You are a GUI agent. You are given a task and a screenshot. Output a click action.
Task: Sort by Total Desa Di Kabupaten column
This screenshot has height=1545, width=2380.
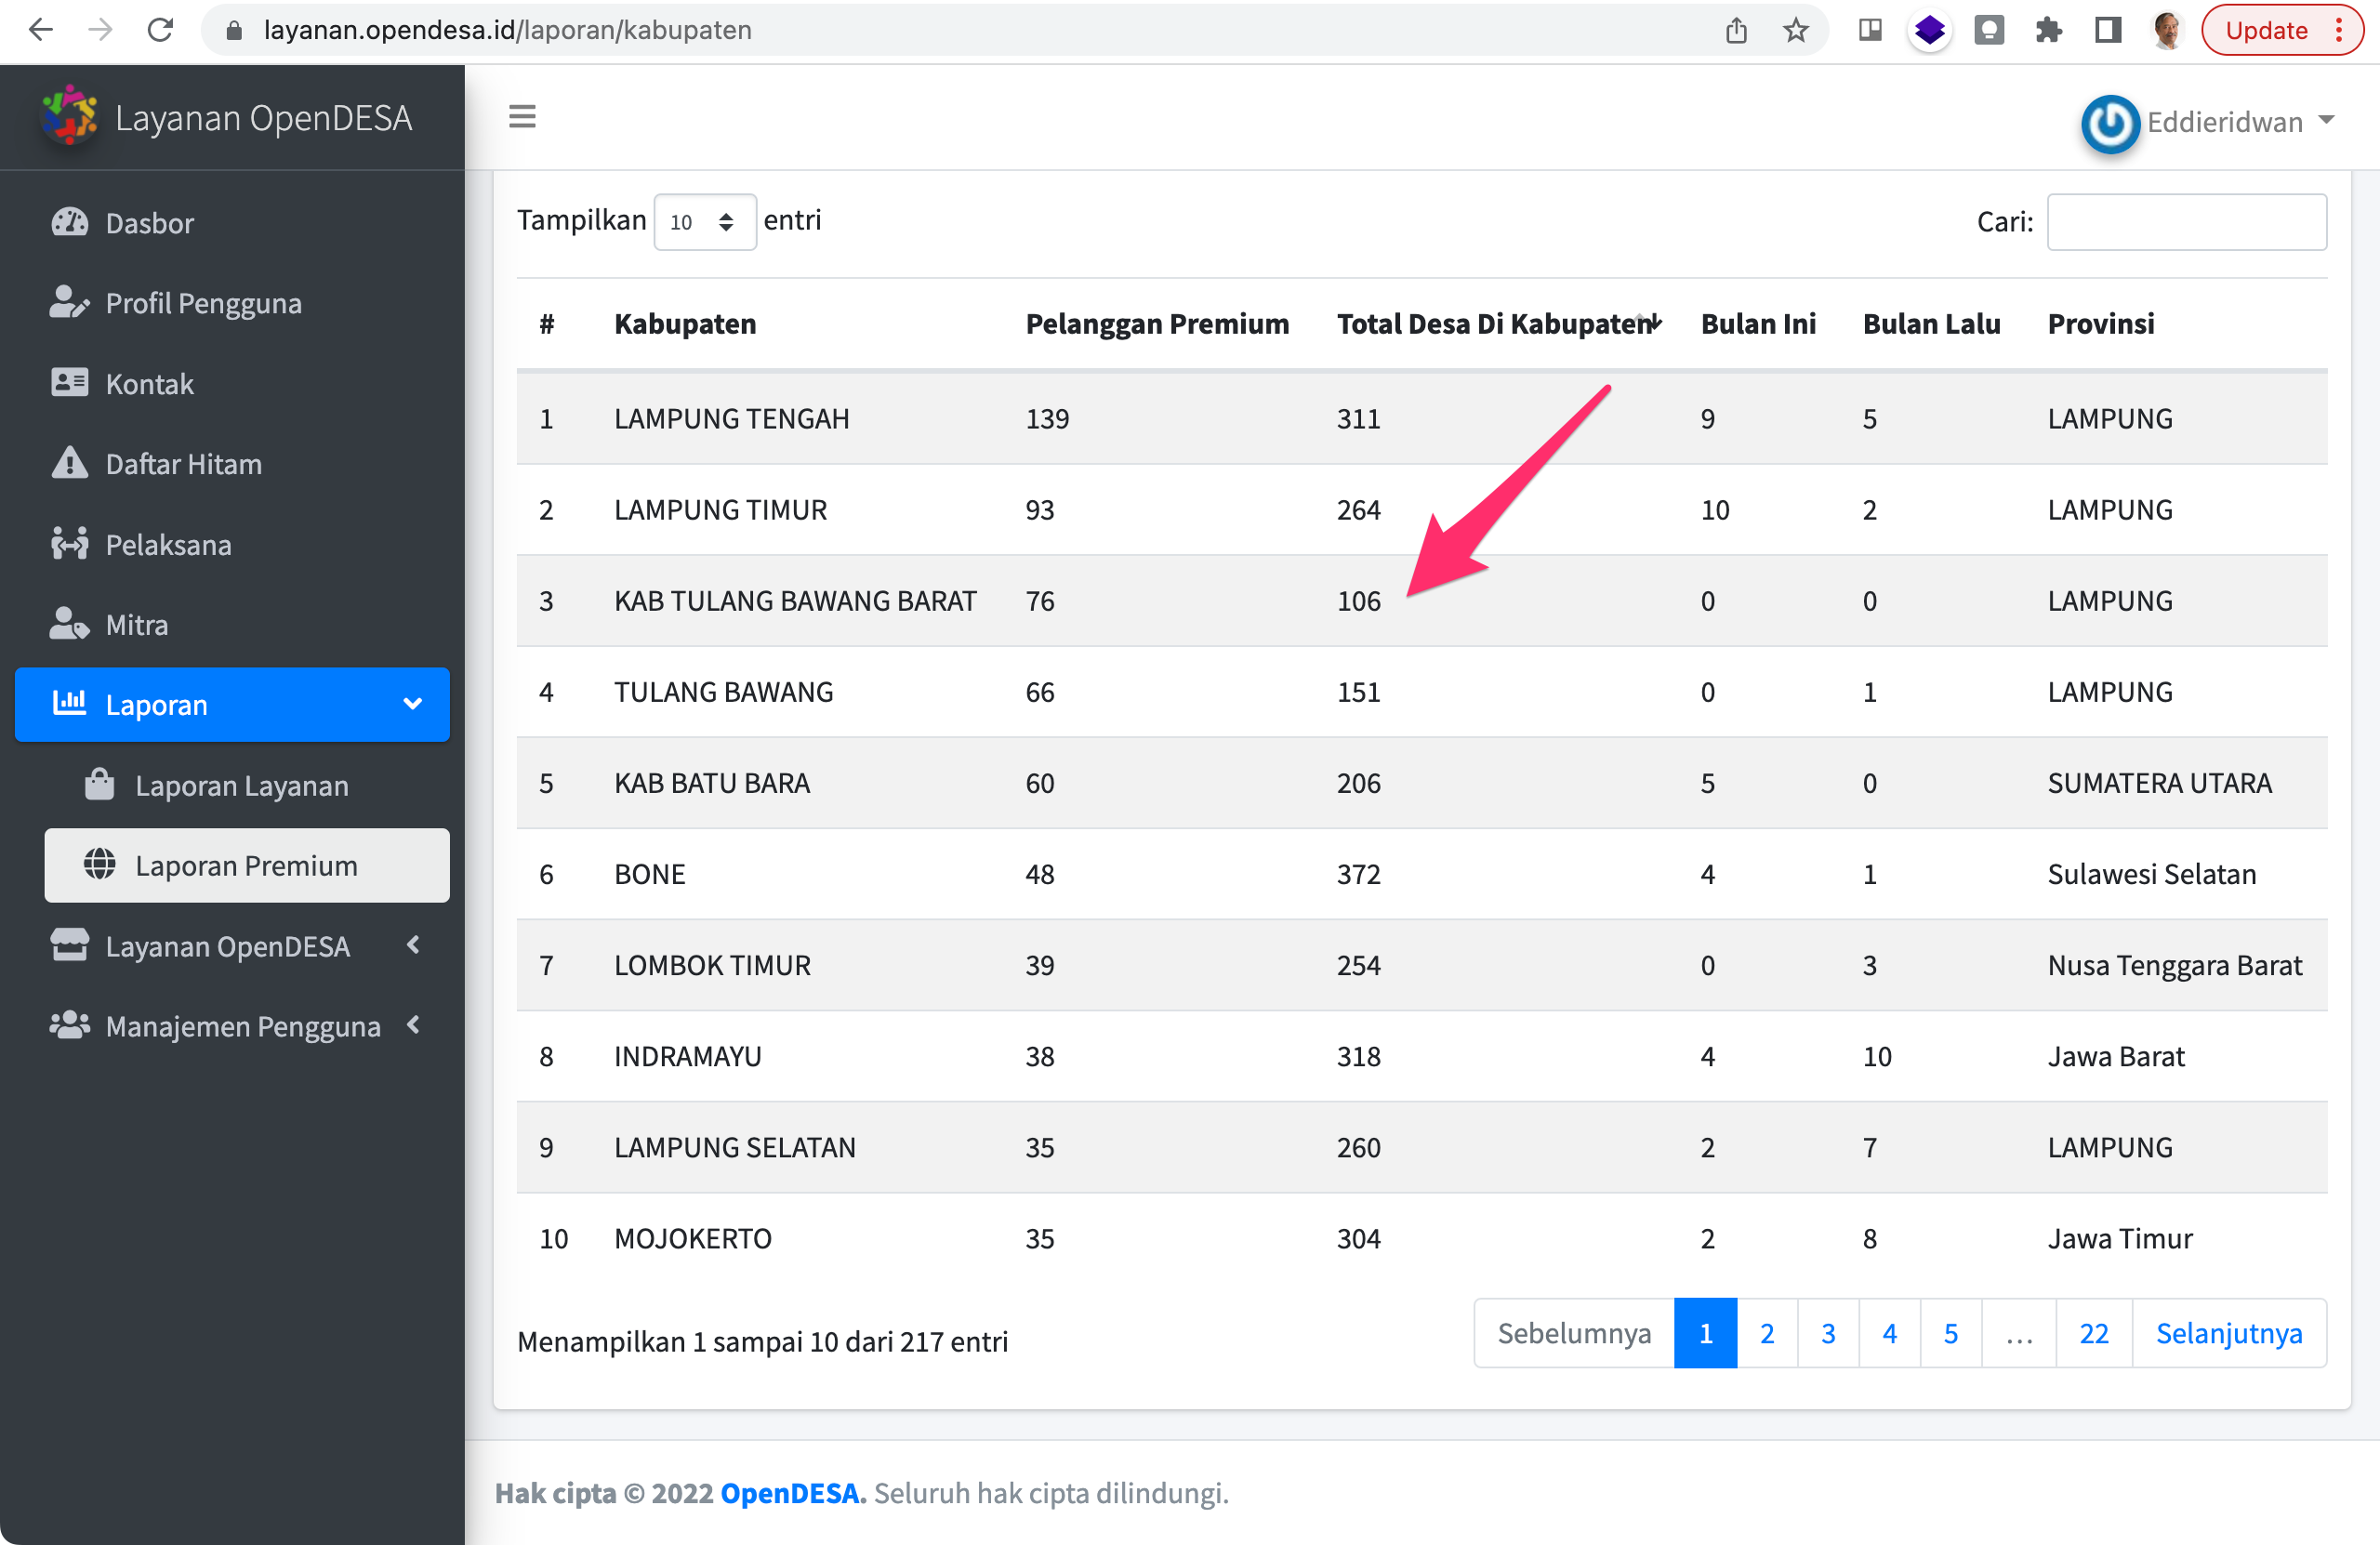click(1496, 322)
